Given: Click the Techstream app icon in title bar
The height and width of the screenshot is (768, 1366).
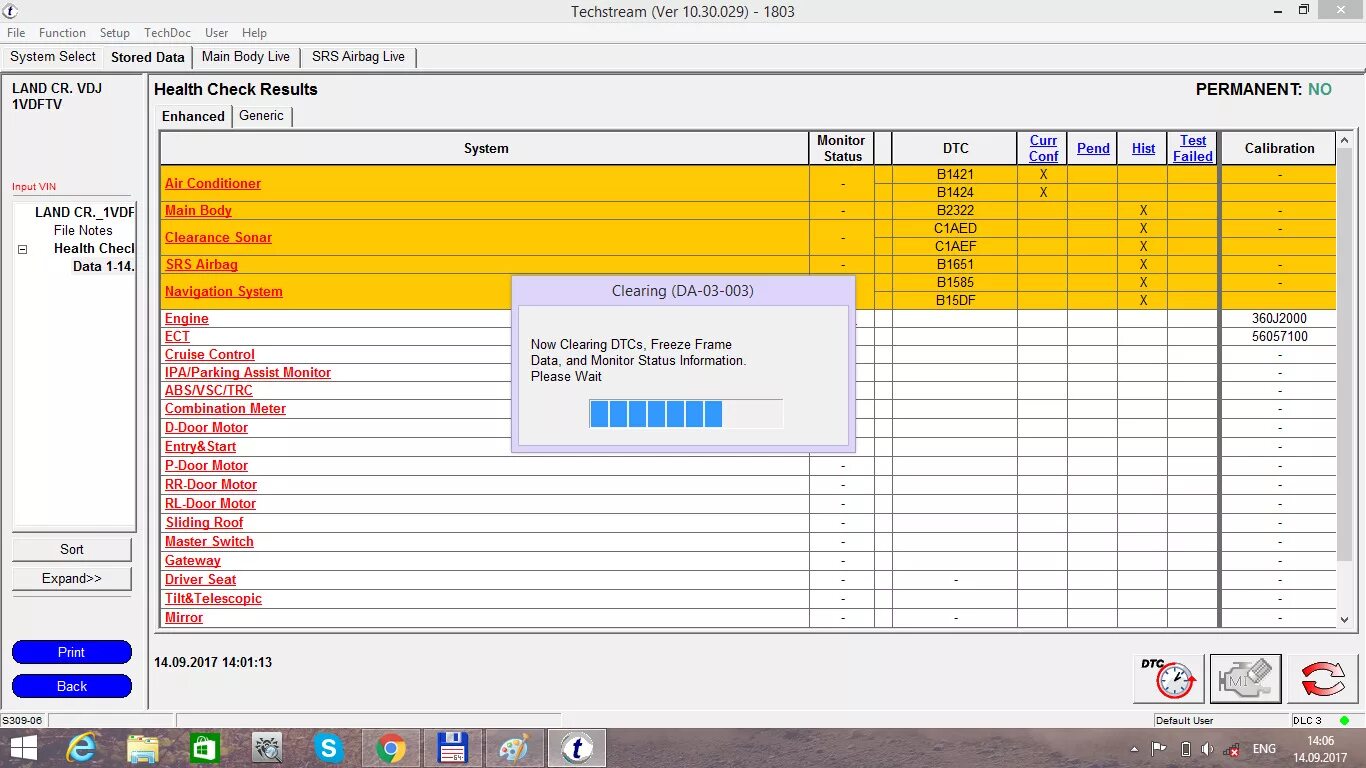Looking at the screenshot, I should point(10,11).
